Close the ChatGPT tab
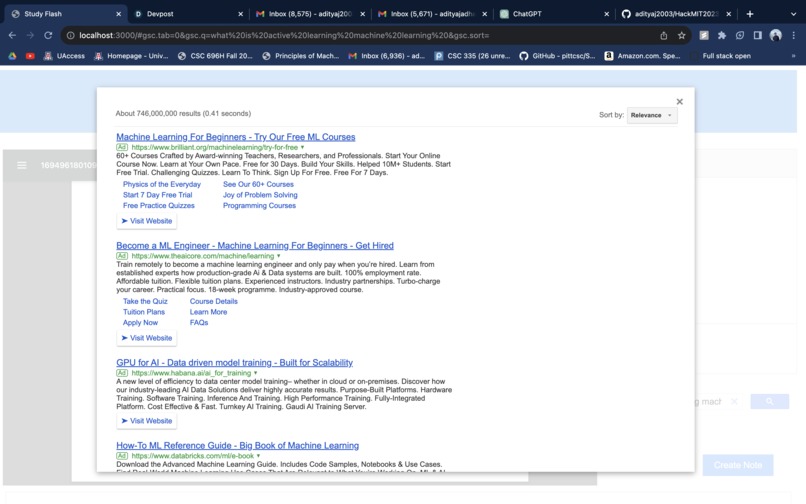 (607, 14)
